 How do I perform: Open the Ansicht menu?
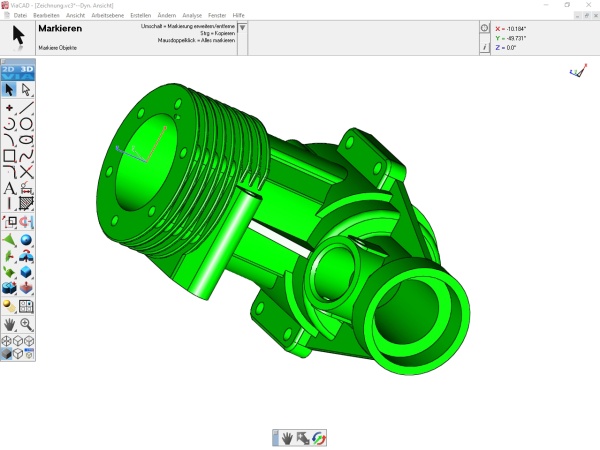75,15
